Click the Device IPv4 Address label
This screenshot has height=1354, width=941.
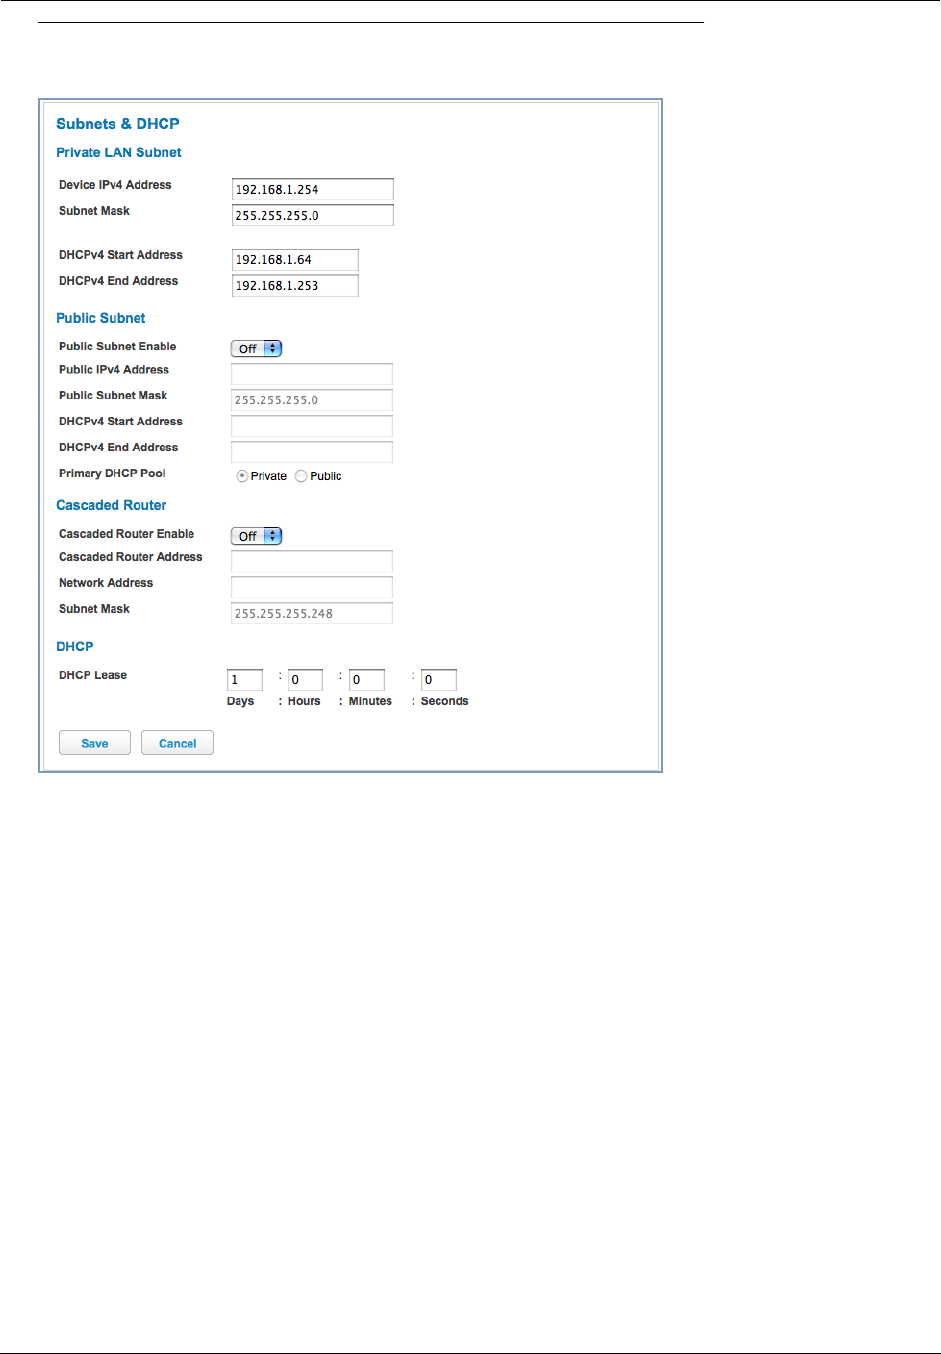coord(115,185)
